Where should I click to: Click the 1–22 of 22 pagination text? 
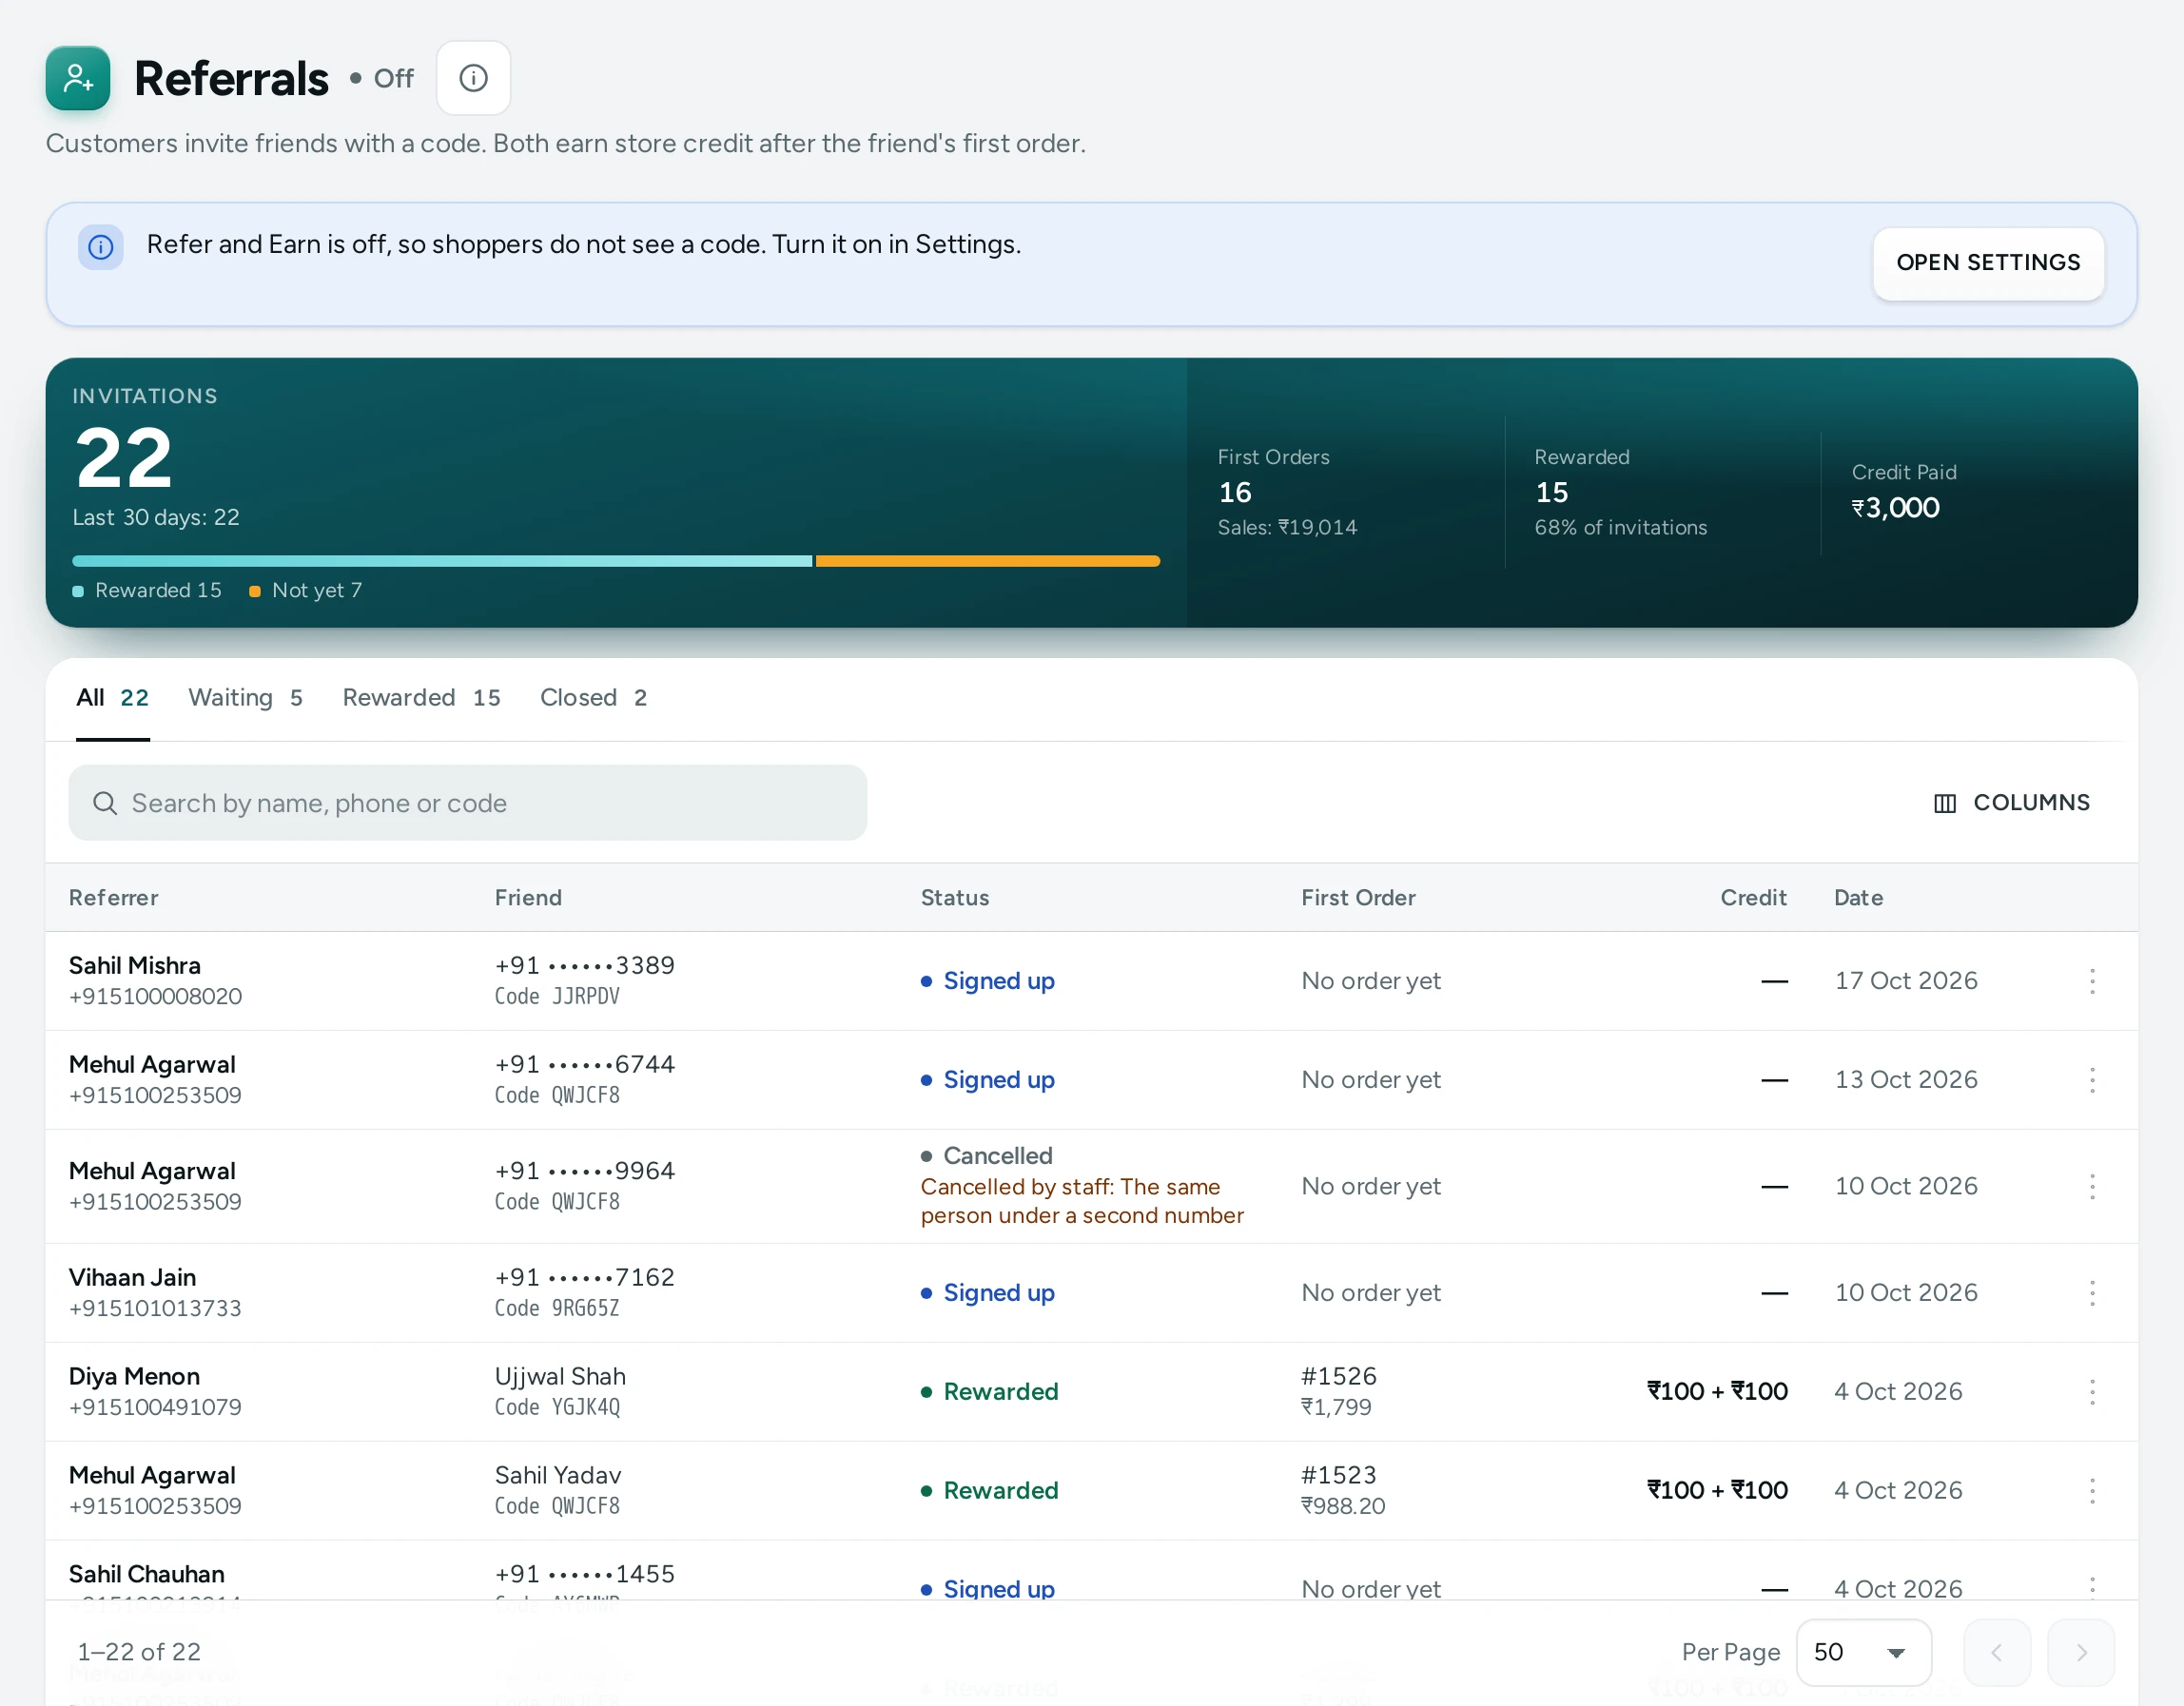pos(139,1652)
